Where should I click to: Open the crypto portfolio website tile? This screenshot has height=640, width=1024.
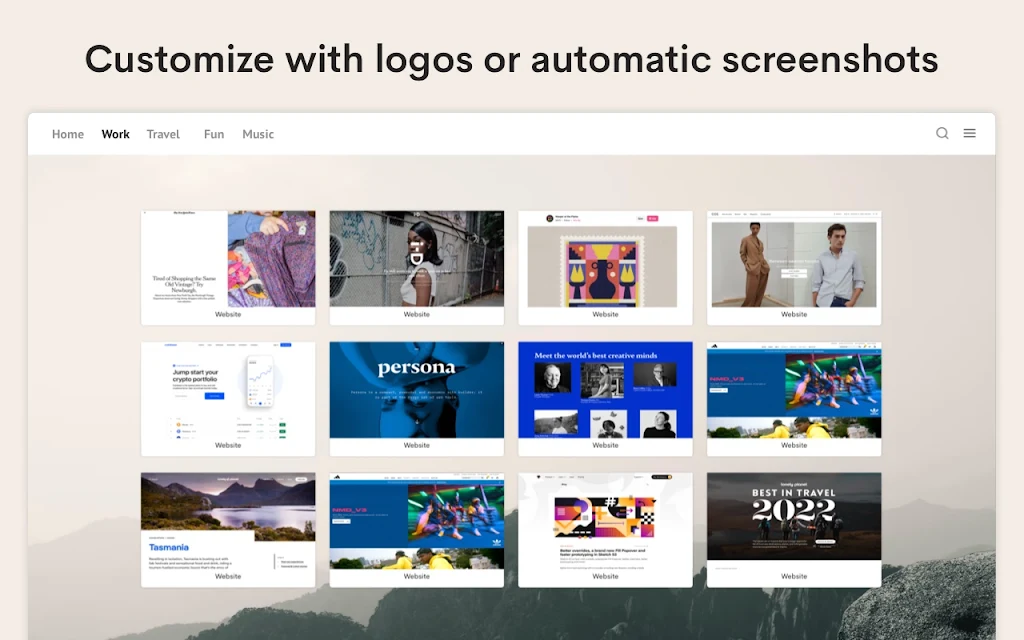228,398
